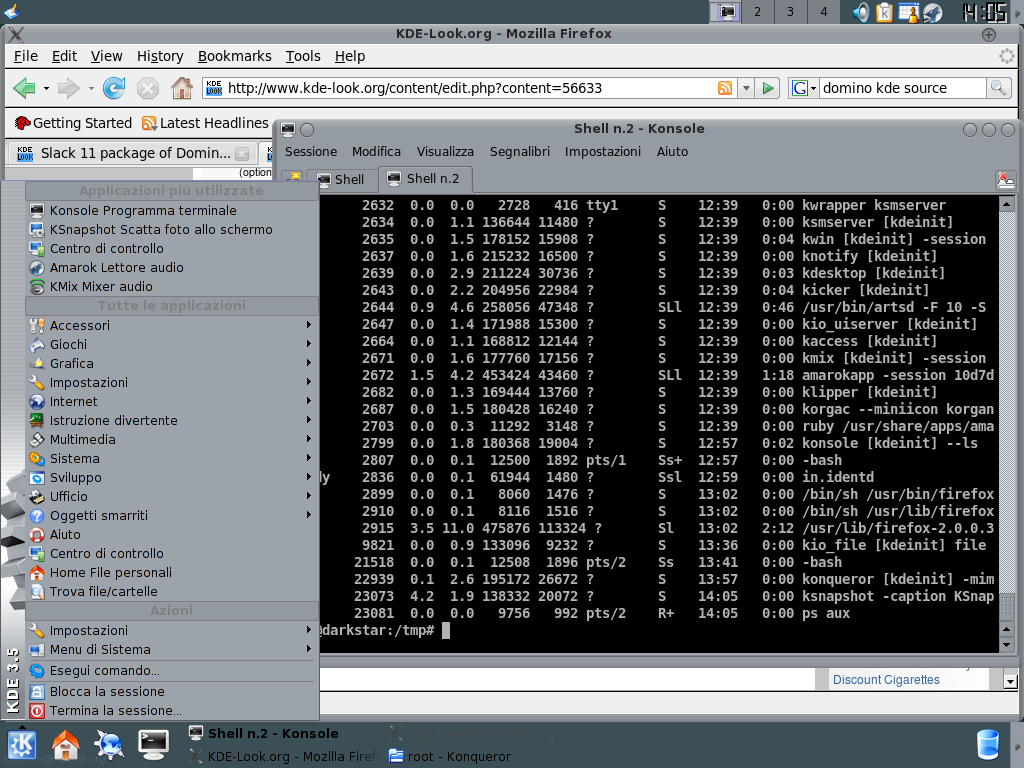Click Latest Headlines bookmark

(x=205, y=123)
